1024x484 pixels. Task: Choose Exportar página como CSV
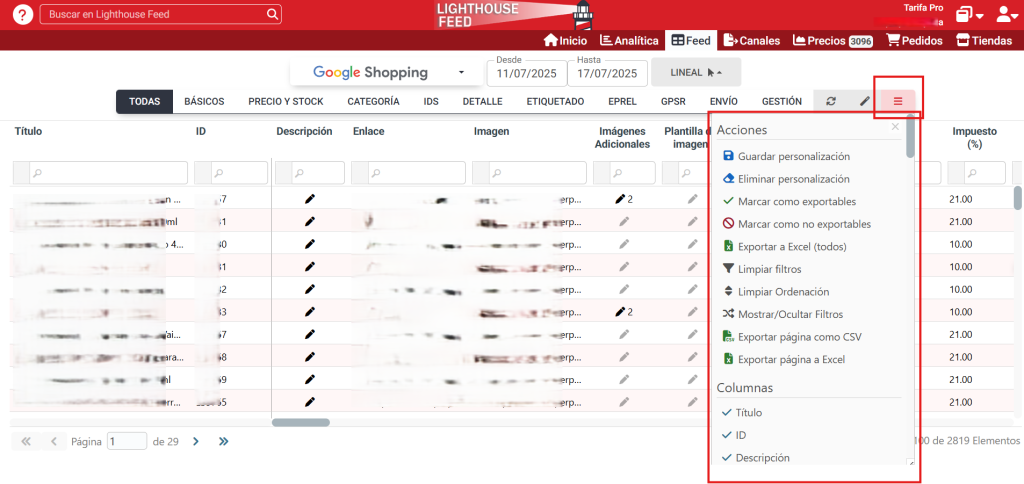tap(792, 337)
